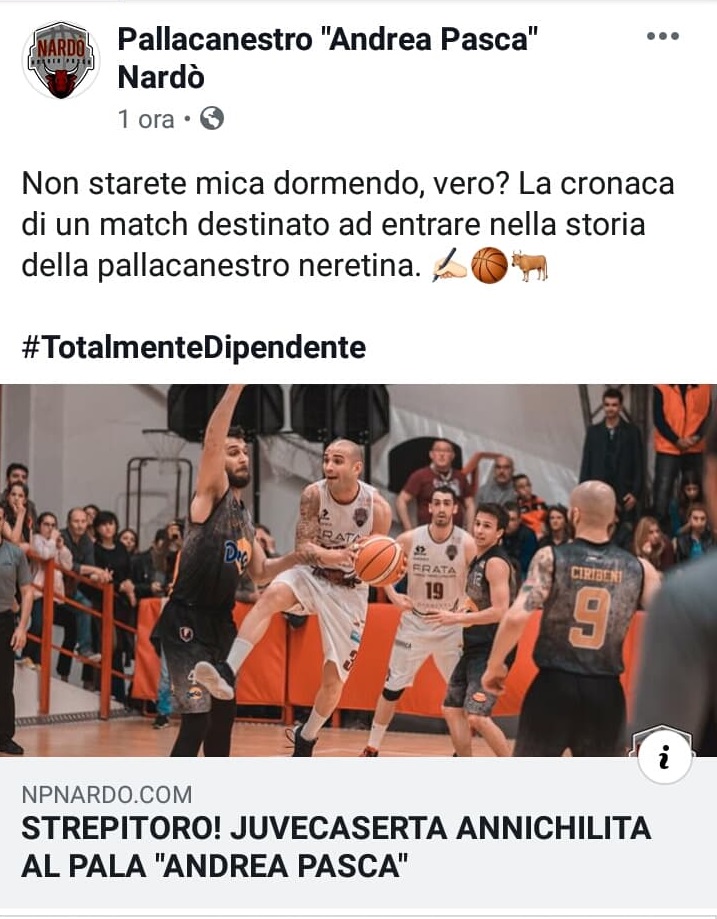Screen dimensions: 717x919
Task: Open the #TotalmenteDipendente hashtag
Action: click(194, 347)
